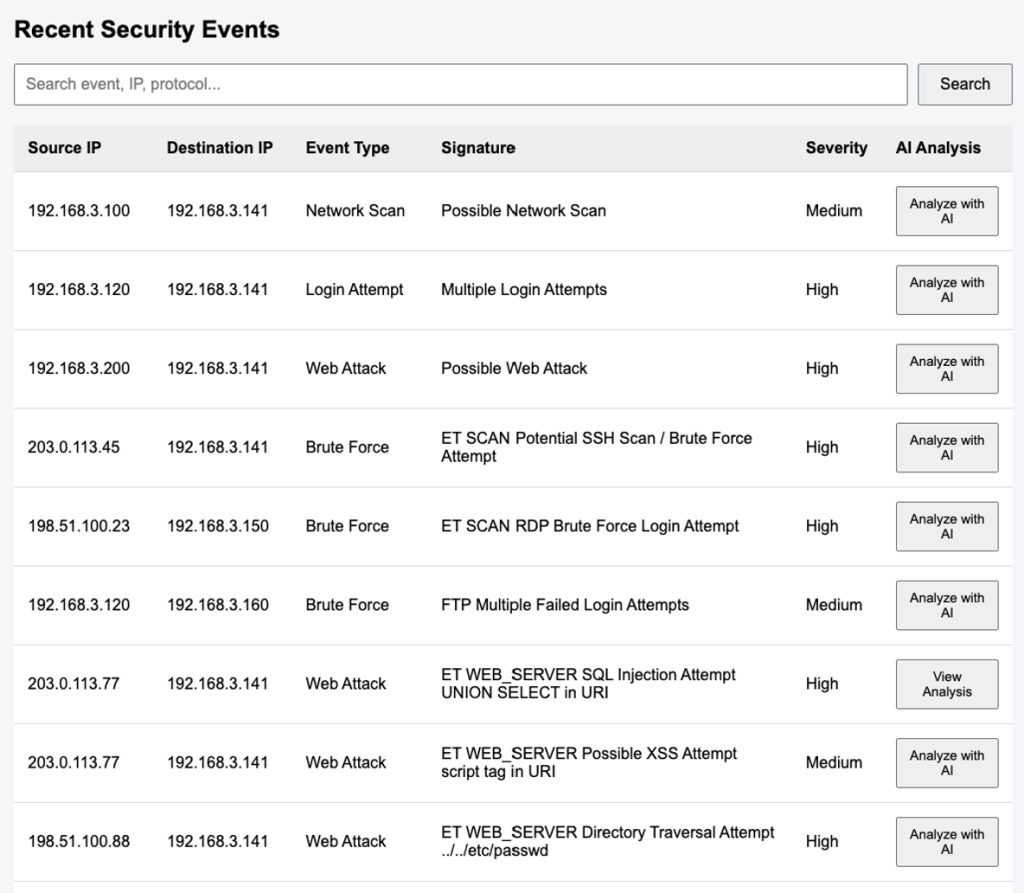Click the Network Scan event type cell
This screenshot has width=1024, height=893.
[x=355, y=210]
